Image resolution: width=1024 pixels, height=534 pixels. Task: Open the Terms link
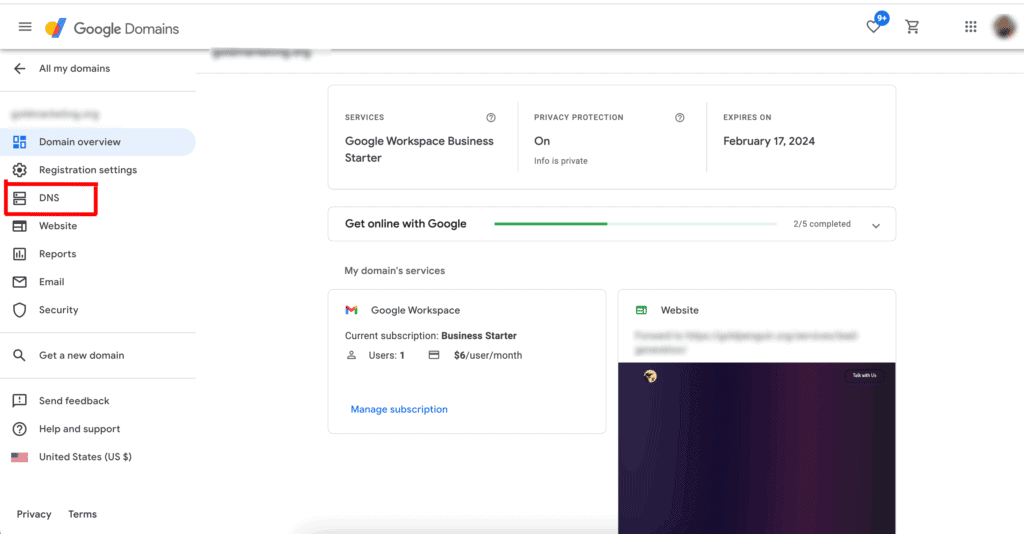82,514
